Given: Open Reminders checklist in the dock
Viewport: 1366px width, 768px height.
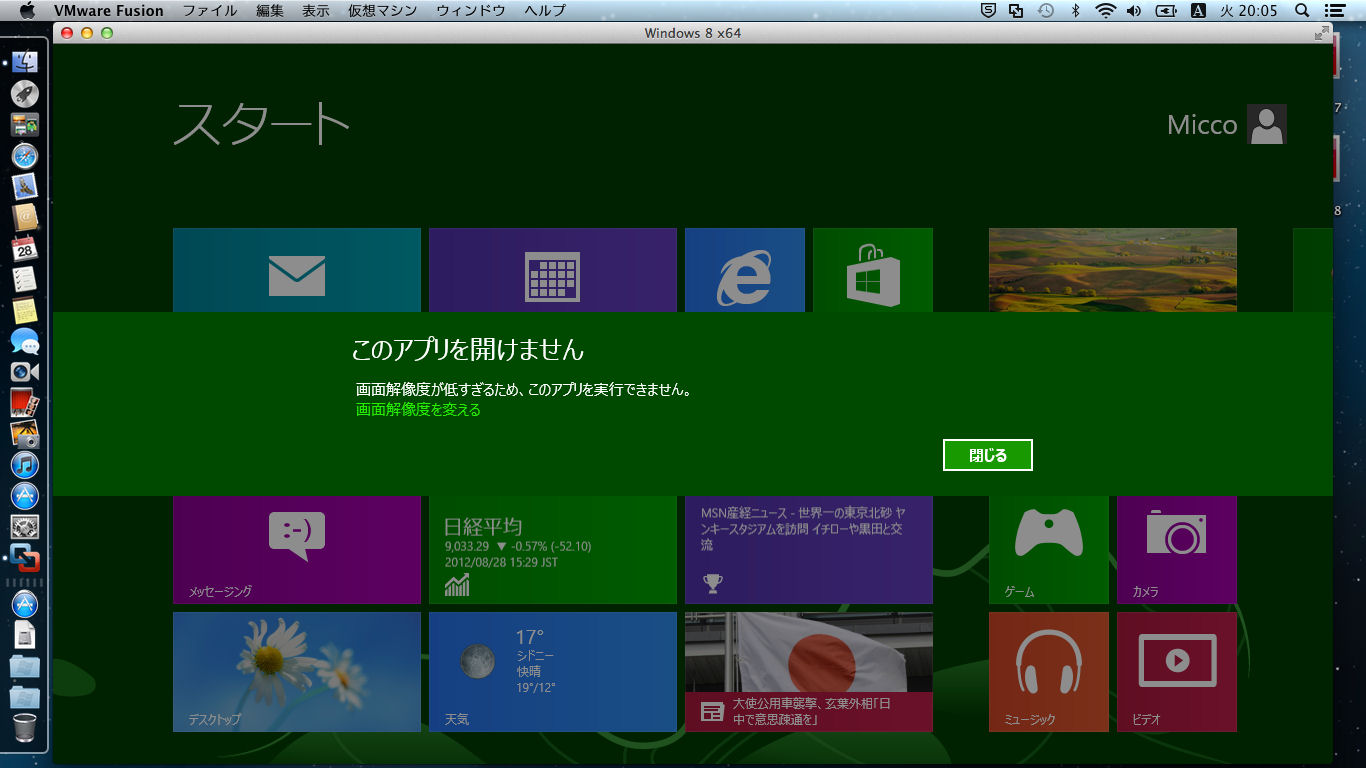Looking at the screenshot, I should click(25, 279).
